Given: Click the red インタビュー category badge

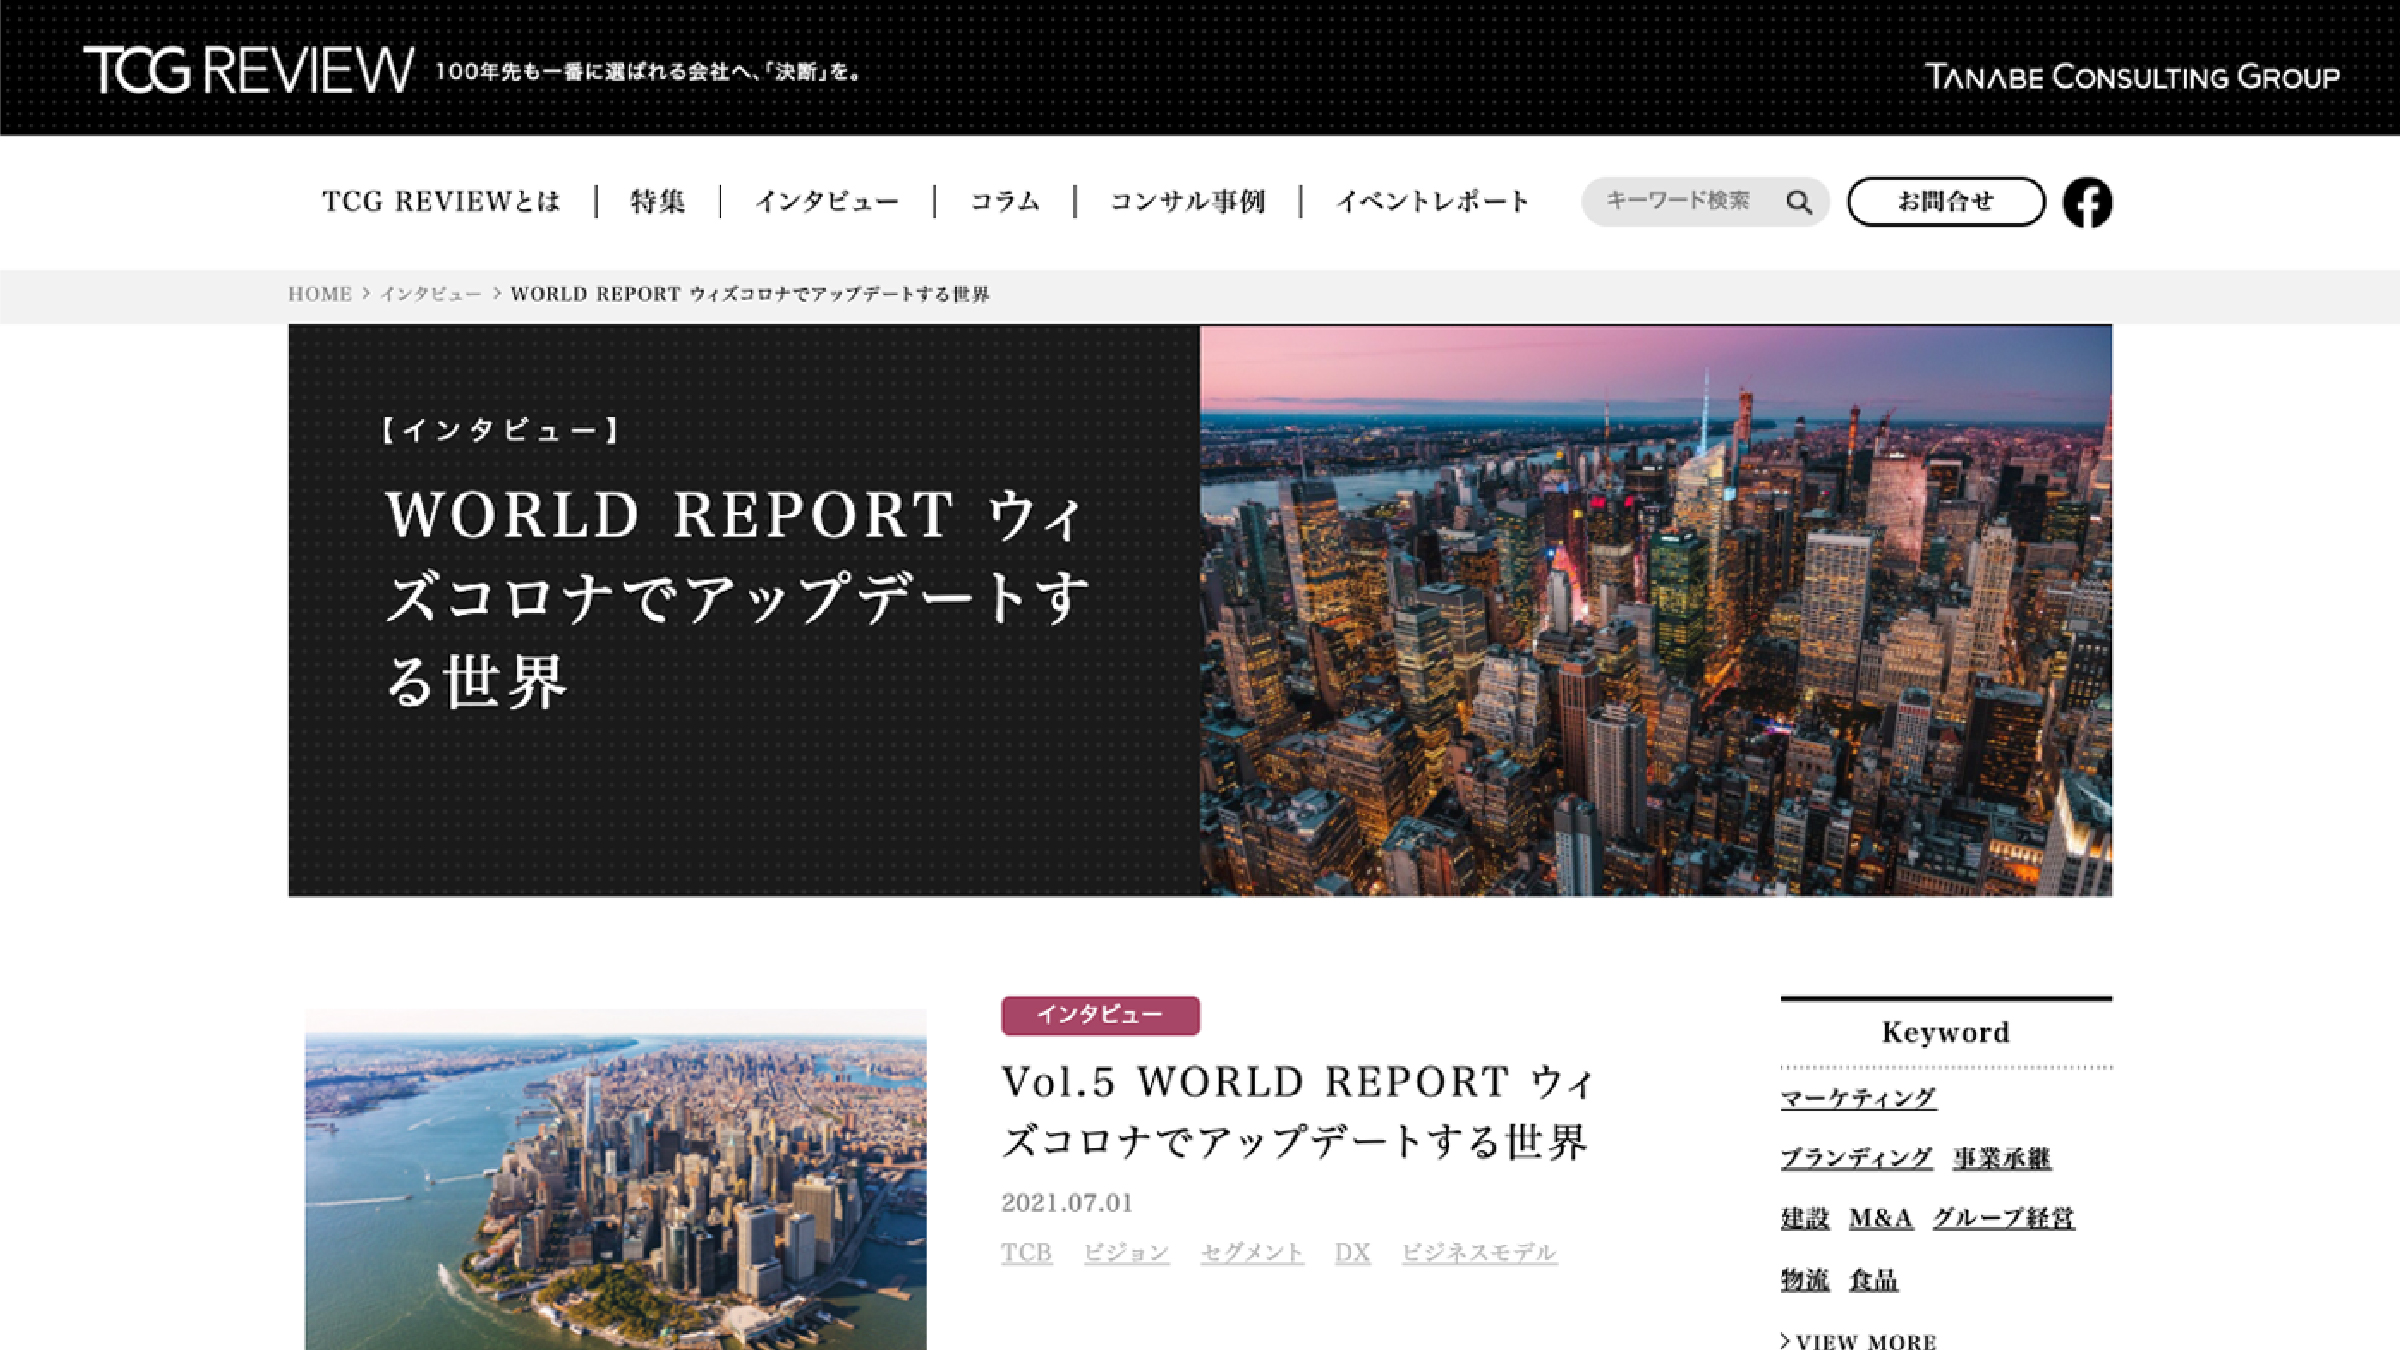Looking at the screenshot, I should point(1100,1015).
